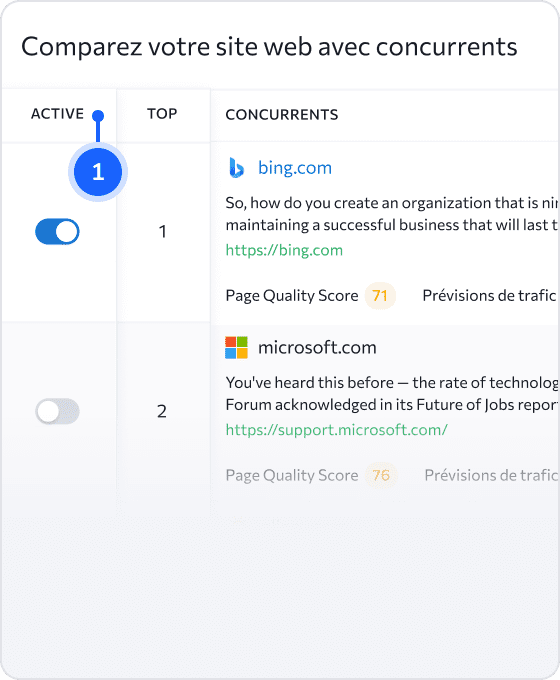Select the CONCURRENTS column header
The height and width of the screenshot is (680, 560).
point(282,114)
